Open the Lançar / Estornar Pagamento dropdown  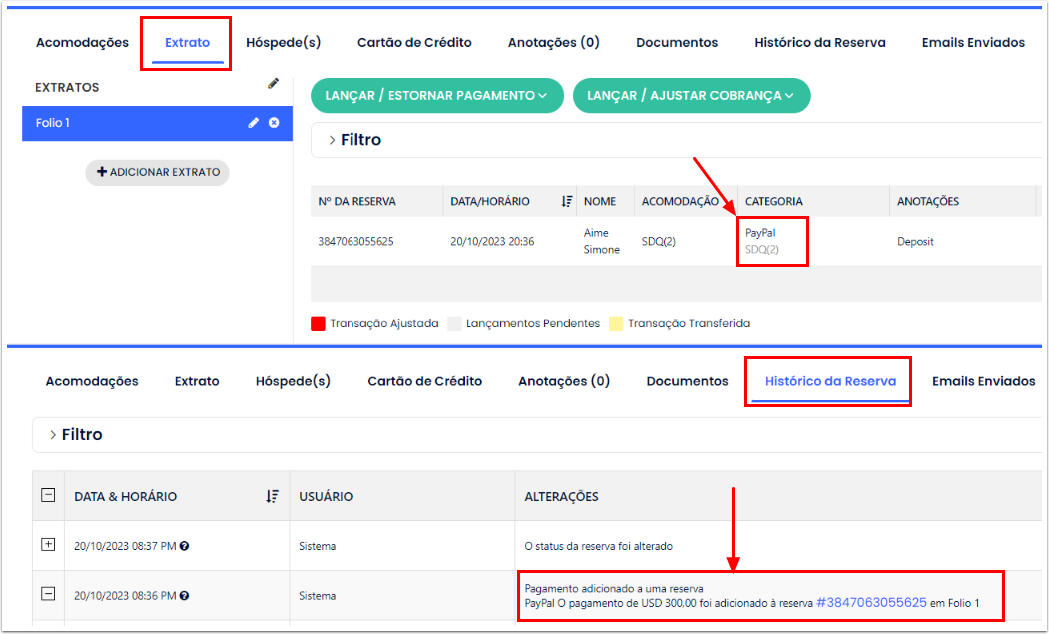click(x=437, y=95)
